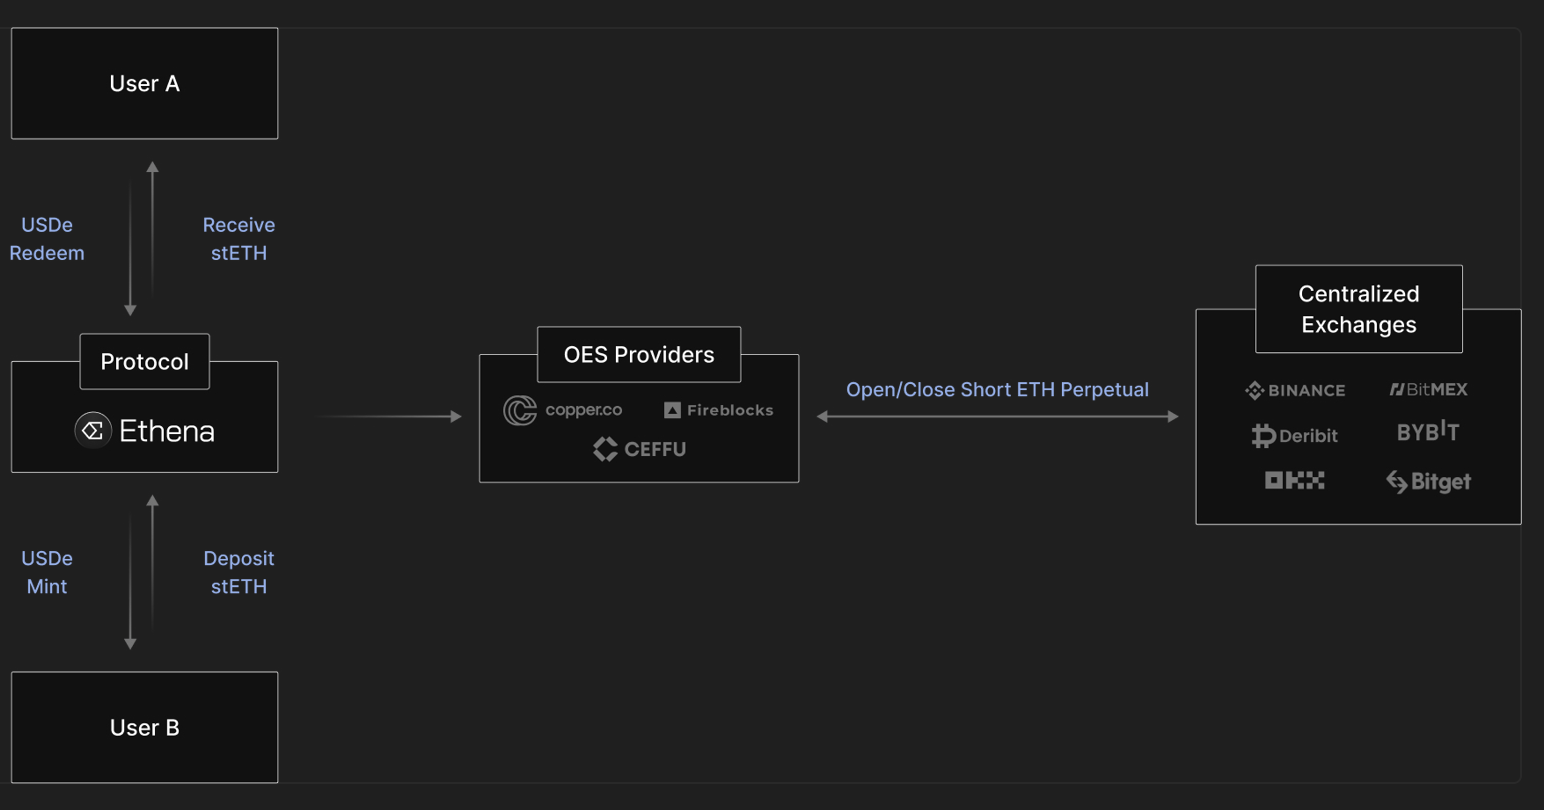
Task: Select the User B box
Action: pos(145,727)
